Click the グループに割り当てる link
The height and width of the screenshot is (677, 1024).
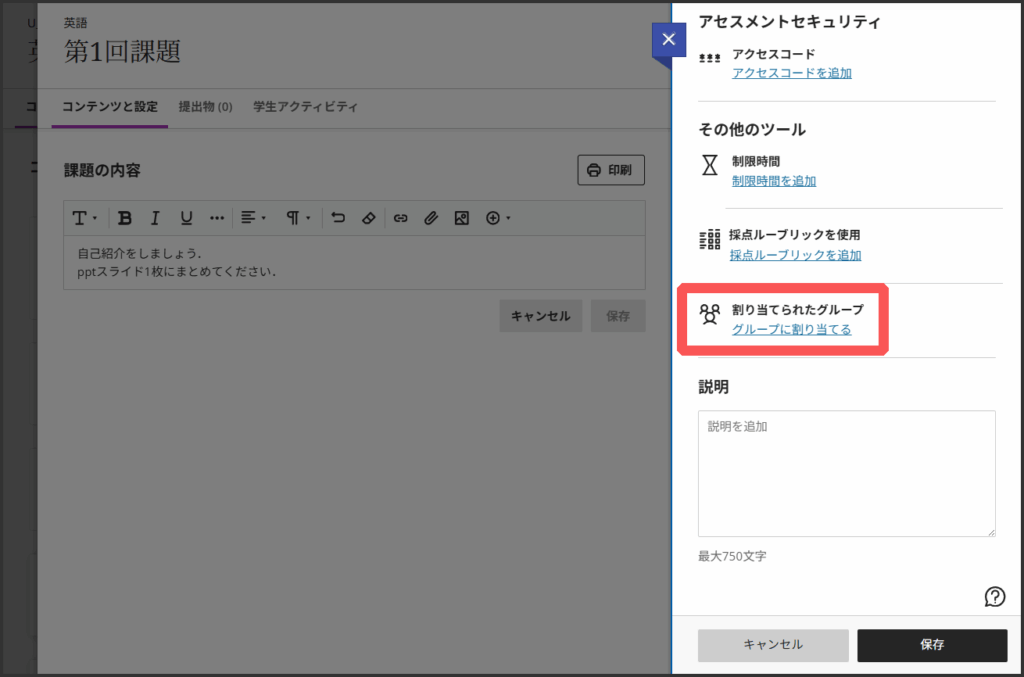point(791,329)
